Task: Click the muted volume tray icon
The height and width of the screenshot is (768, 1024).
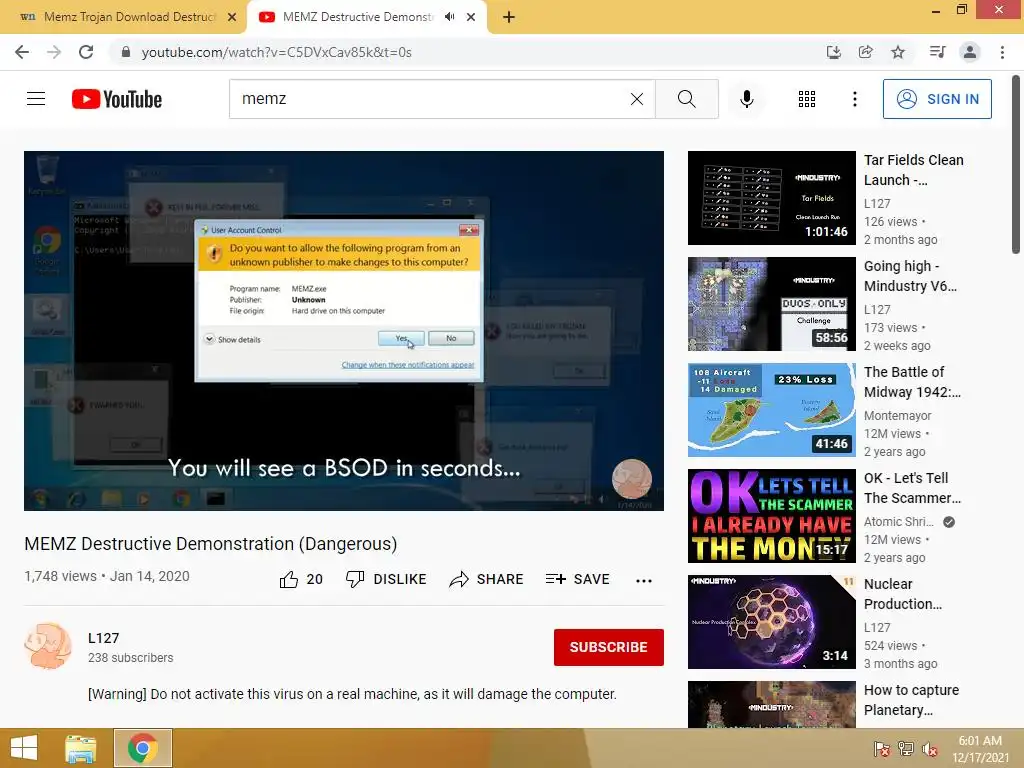Action: tap(930, 749)
